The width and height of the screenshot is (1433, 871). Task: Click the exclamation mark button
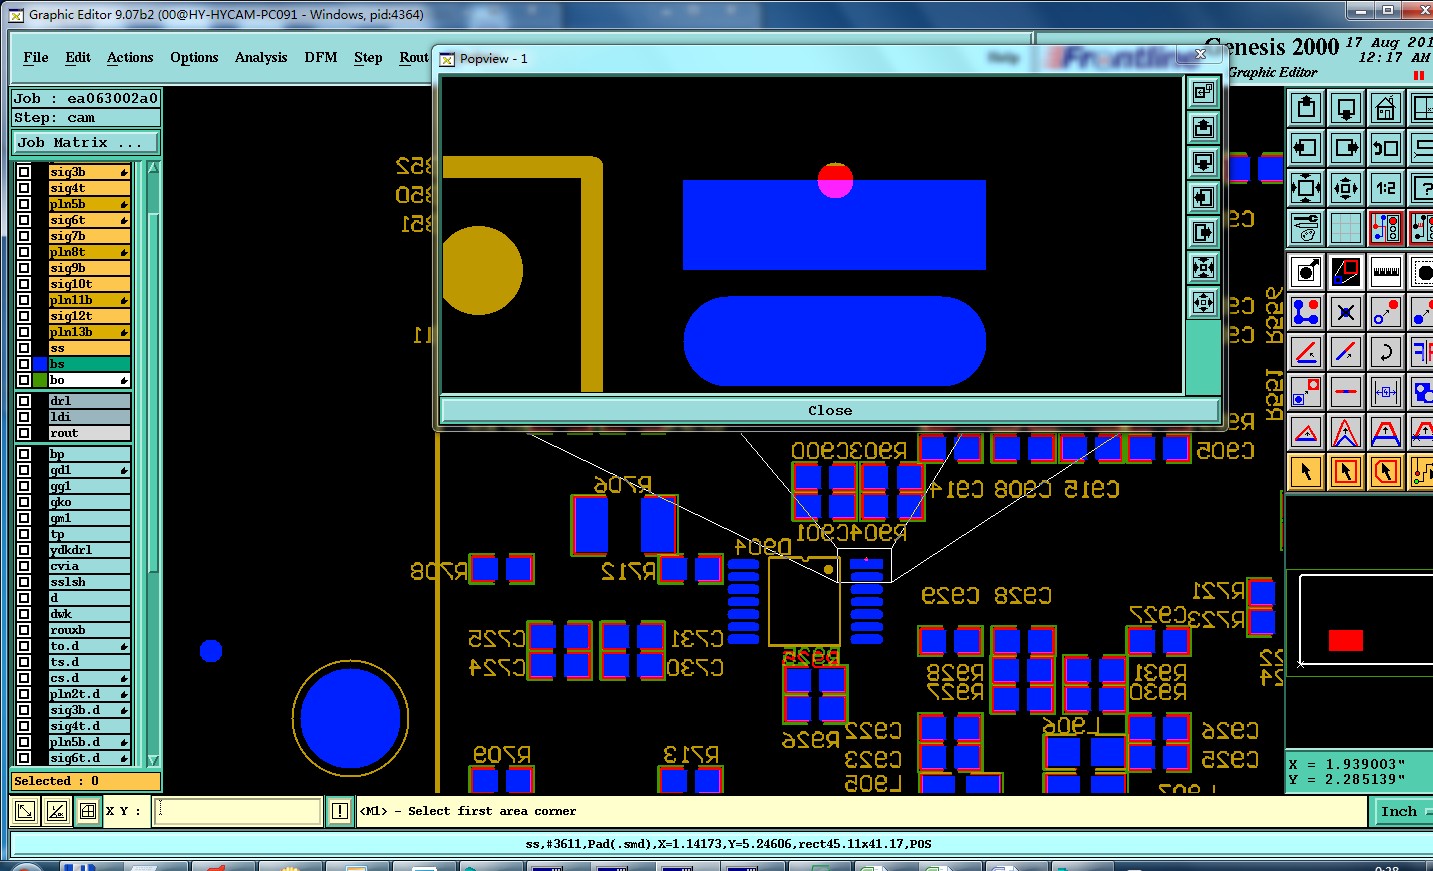click(x=340, y=811)
